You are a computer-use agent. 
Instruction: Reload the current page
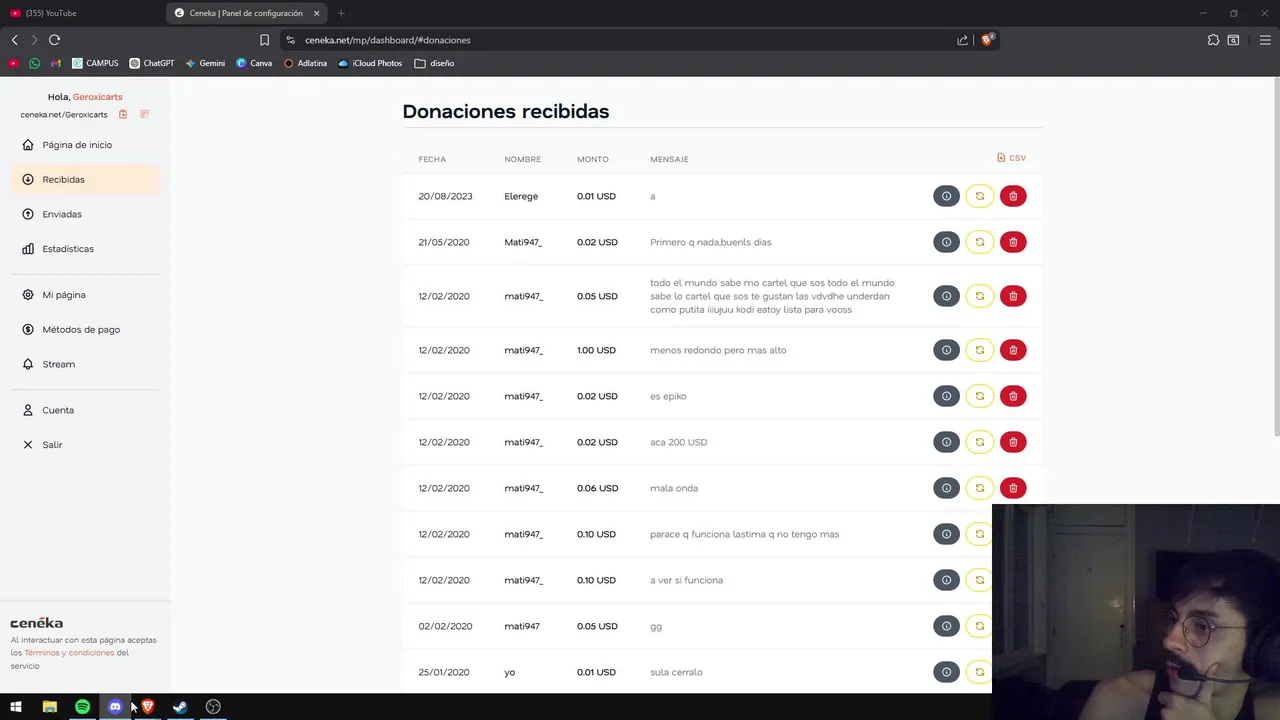coord(54,40)
